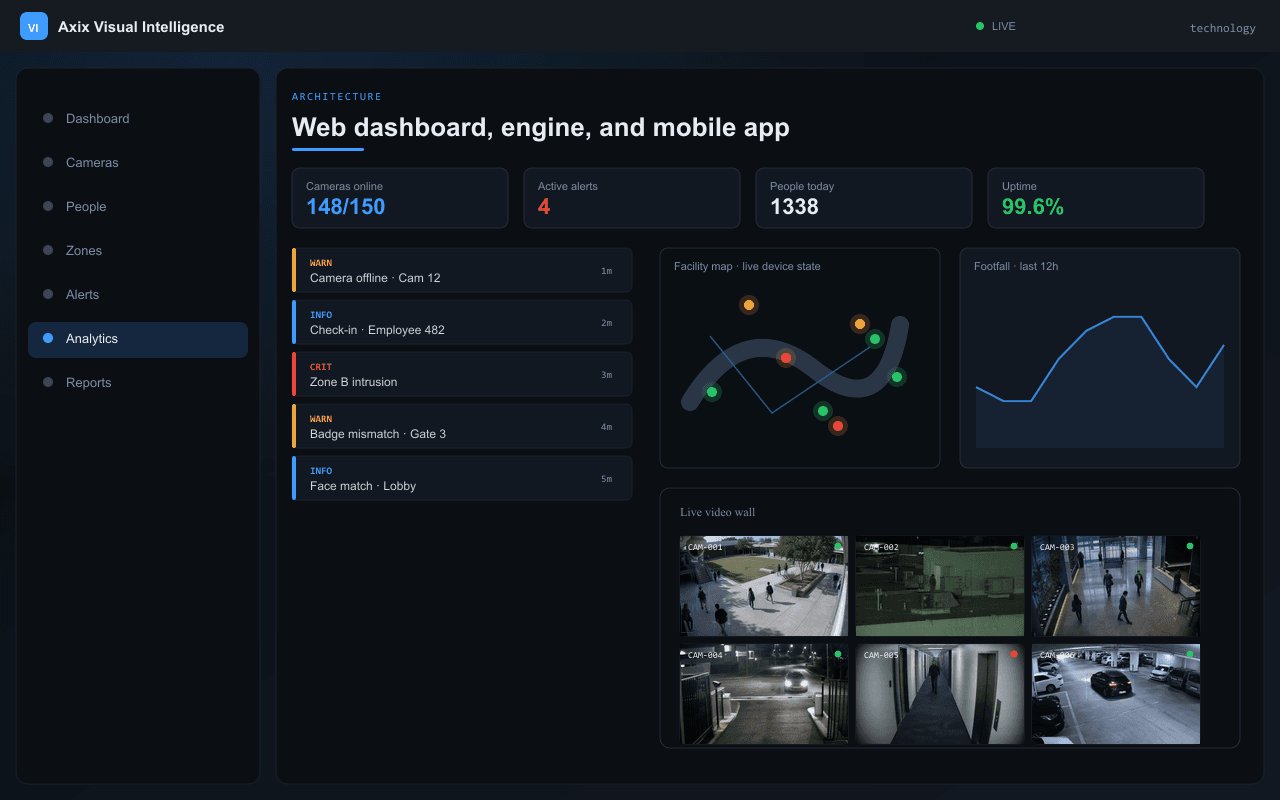Click the Active alerts card

tap(632, 198)
